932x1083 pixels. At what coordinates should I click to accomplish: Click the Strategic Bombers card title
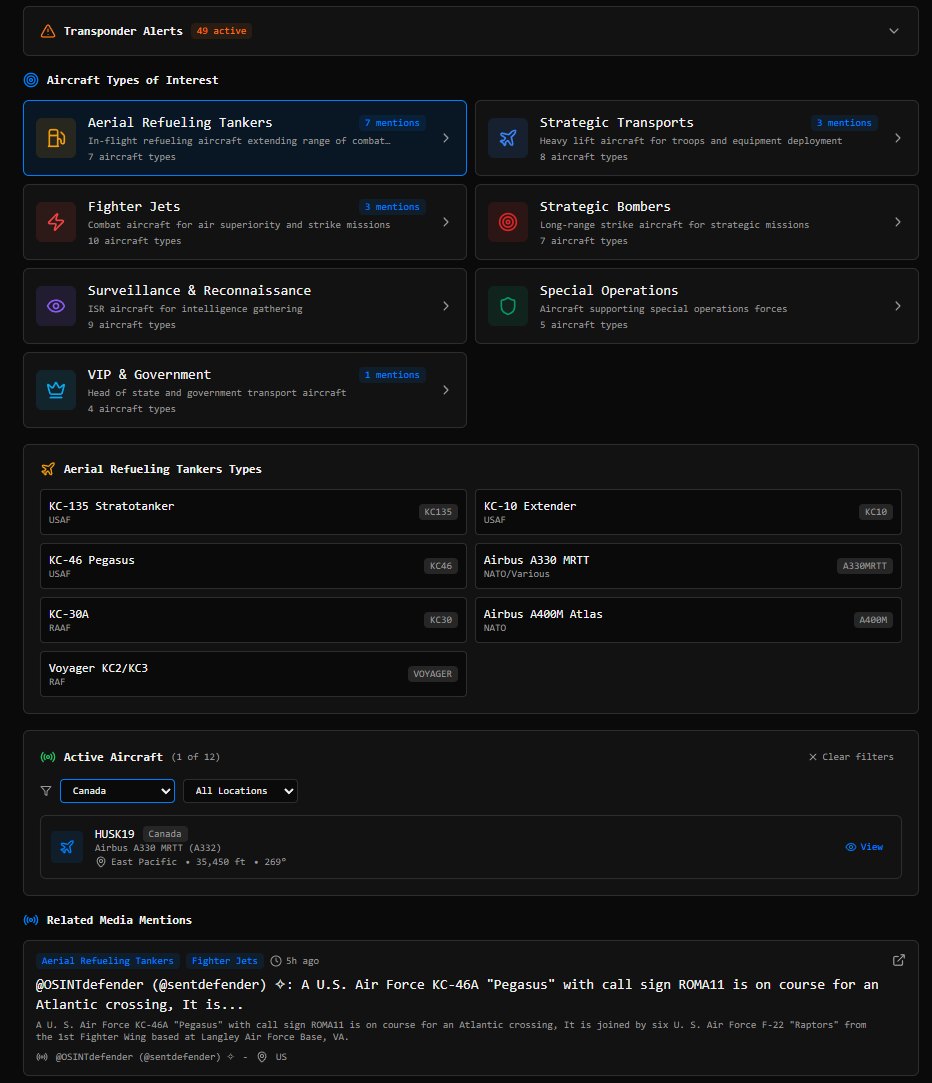coord(605,207)
